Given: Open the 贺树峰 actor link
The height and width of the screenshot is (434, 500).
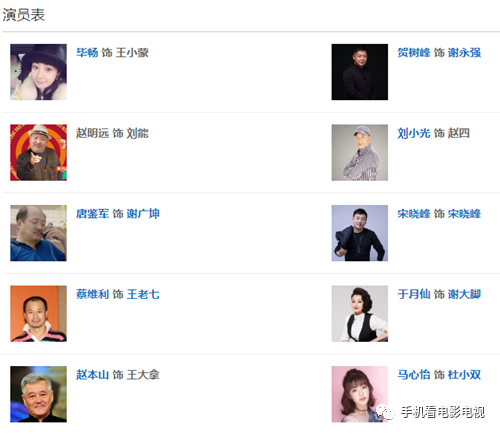Looking at the screenshot, I should [414, 53].
